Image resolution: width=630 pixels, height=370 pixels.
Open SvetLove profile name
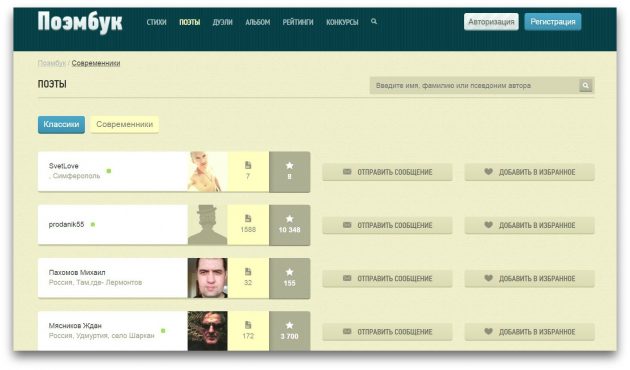(x=63, y=166)
